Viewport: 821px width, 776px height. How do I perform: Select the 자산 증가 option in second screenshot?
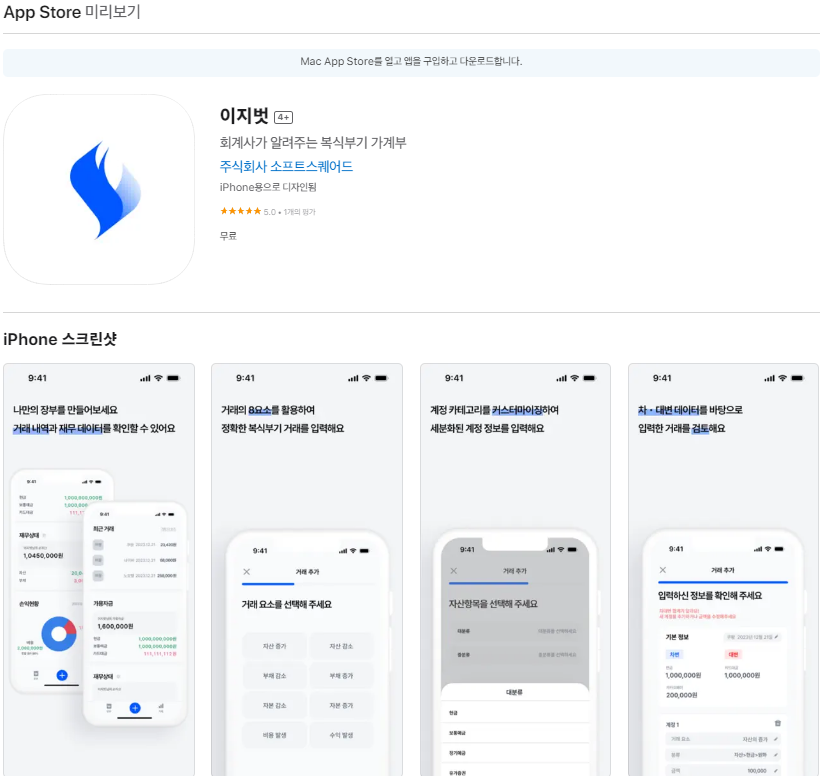click(274, 646)
